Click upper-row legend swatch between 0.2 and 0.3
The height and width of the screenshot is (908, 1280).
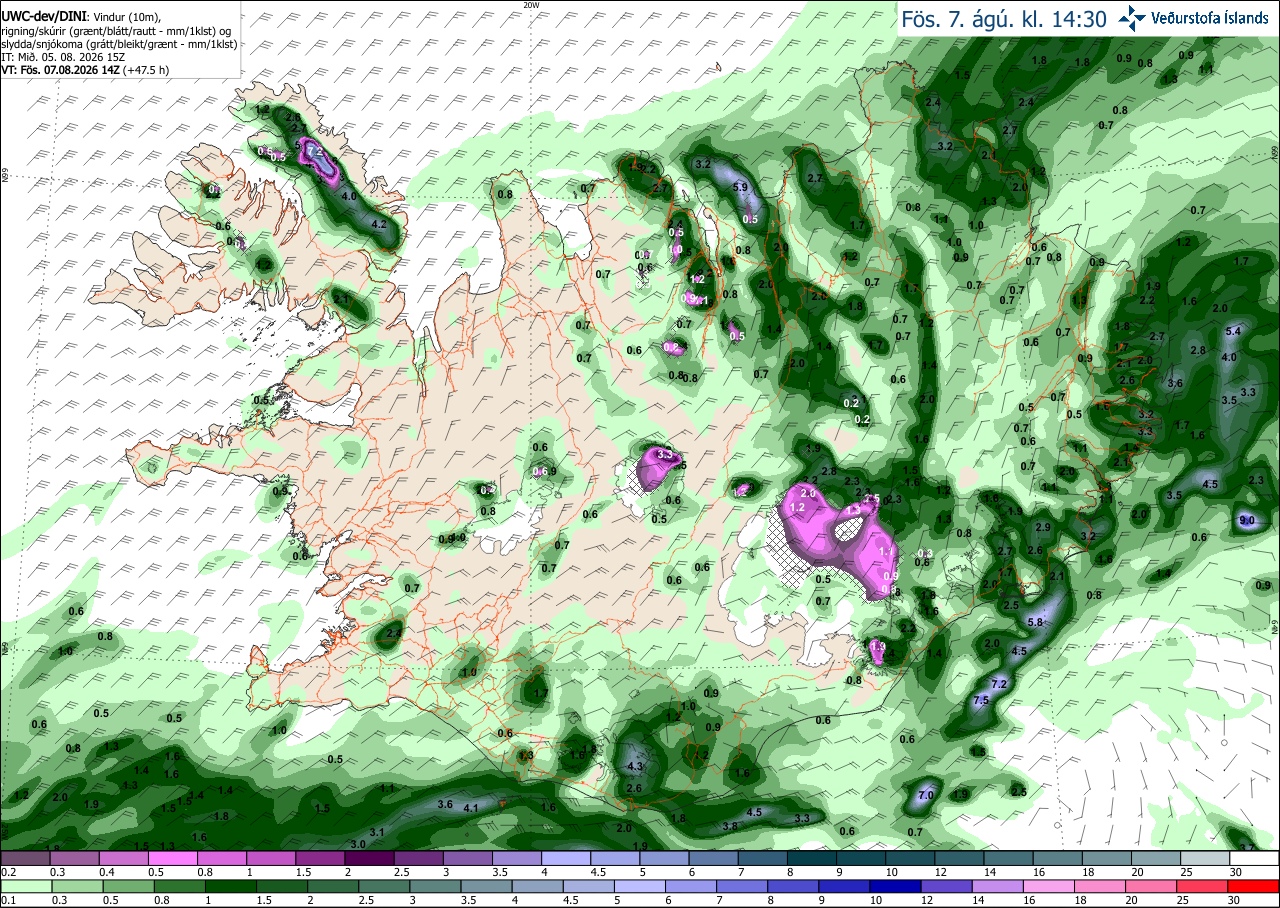coord(24,858)
